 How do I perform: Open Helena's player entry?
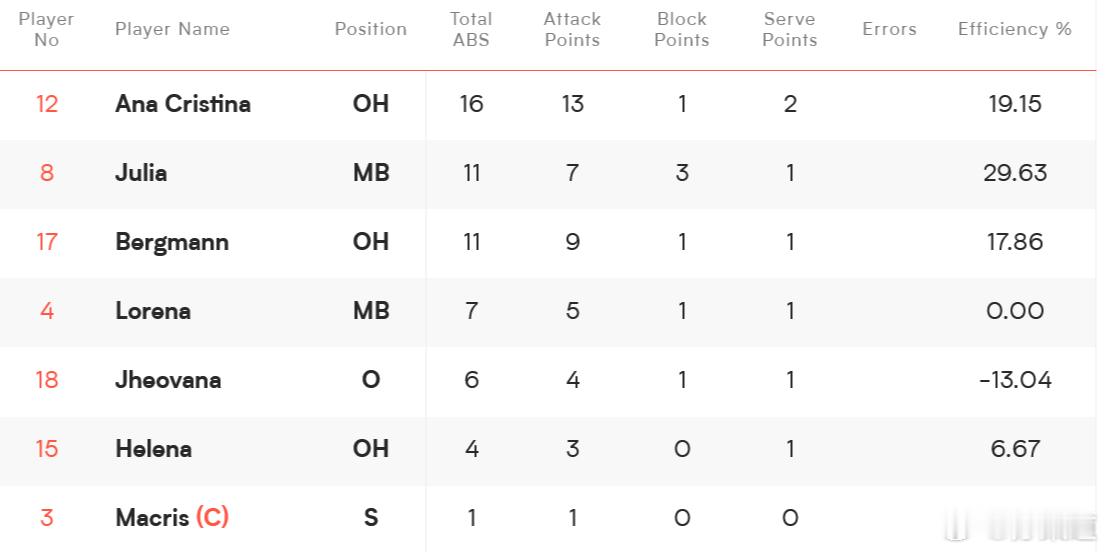(x=153, y=449)
